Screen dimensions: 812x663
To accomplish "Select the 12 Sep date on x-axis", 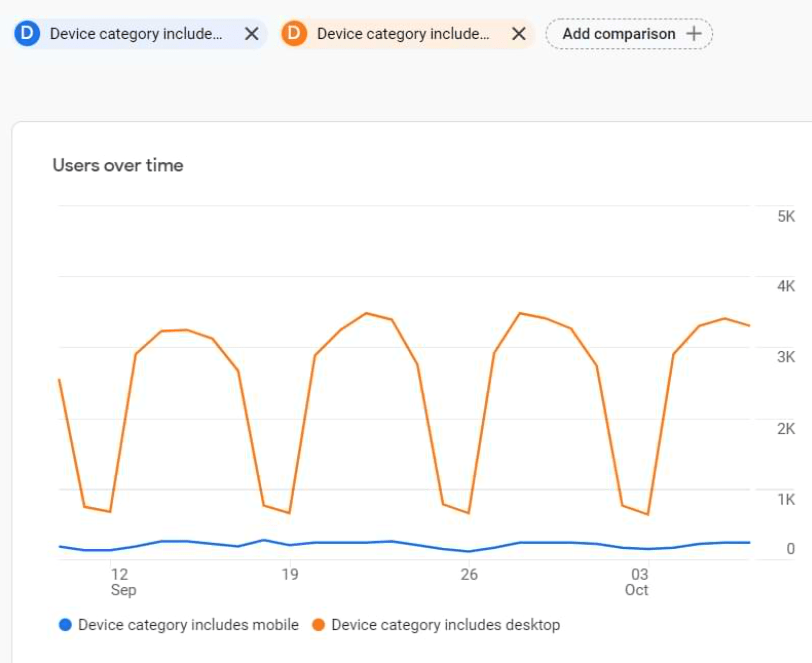I will click(x=121, y=582).
